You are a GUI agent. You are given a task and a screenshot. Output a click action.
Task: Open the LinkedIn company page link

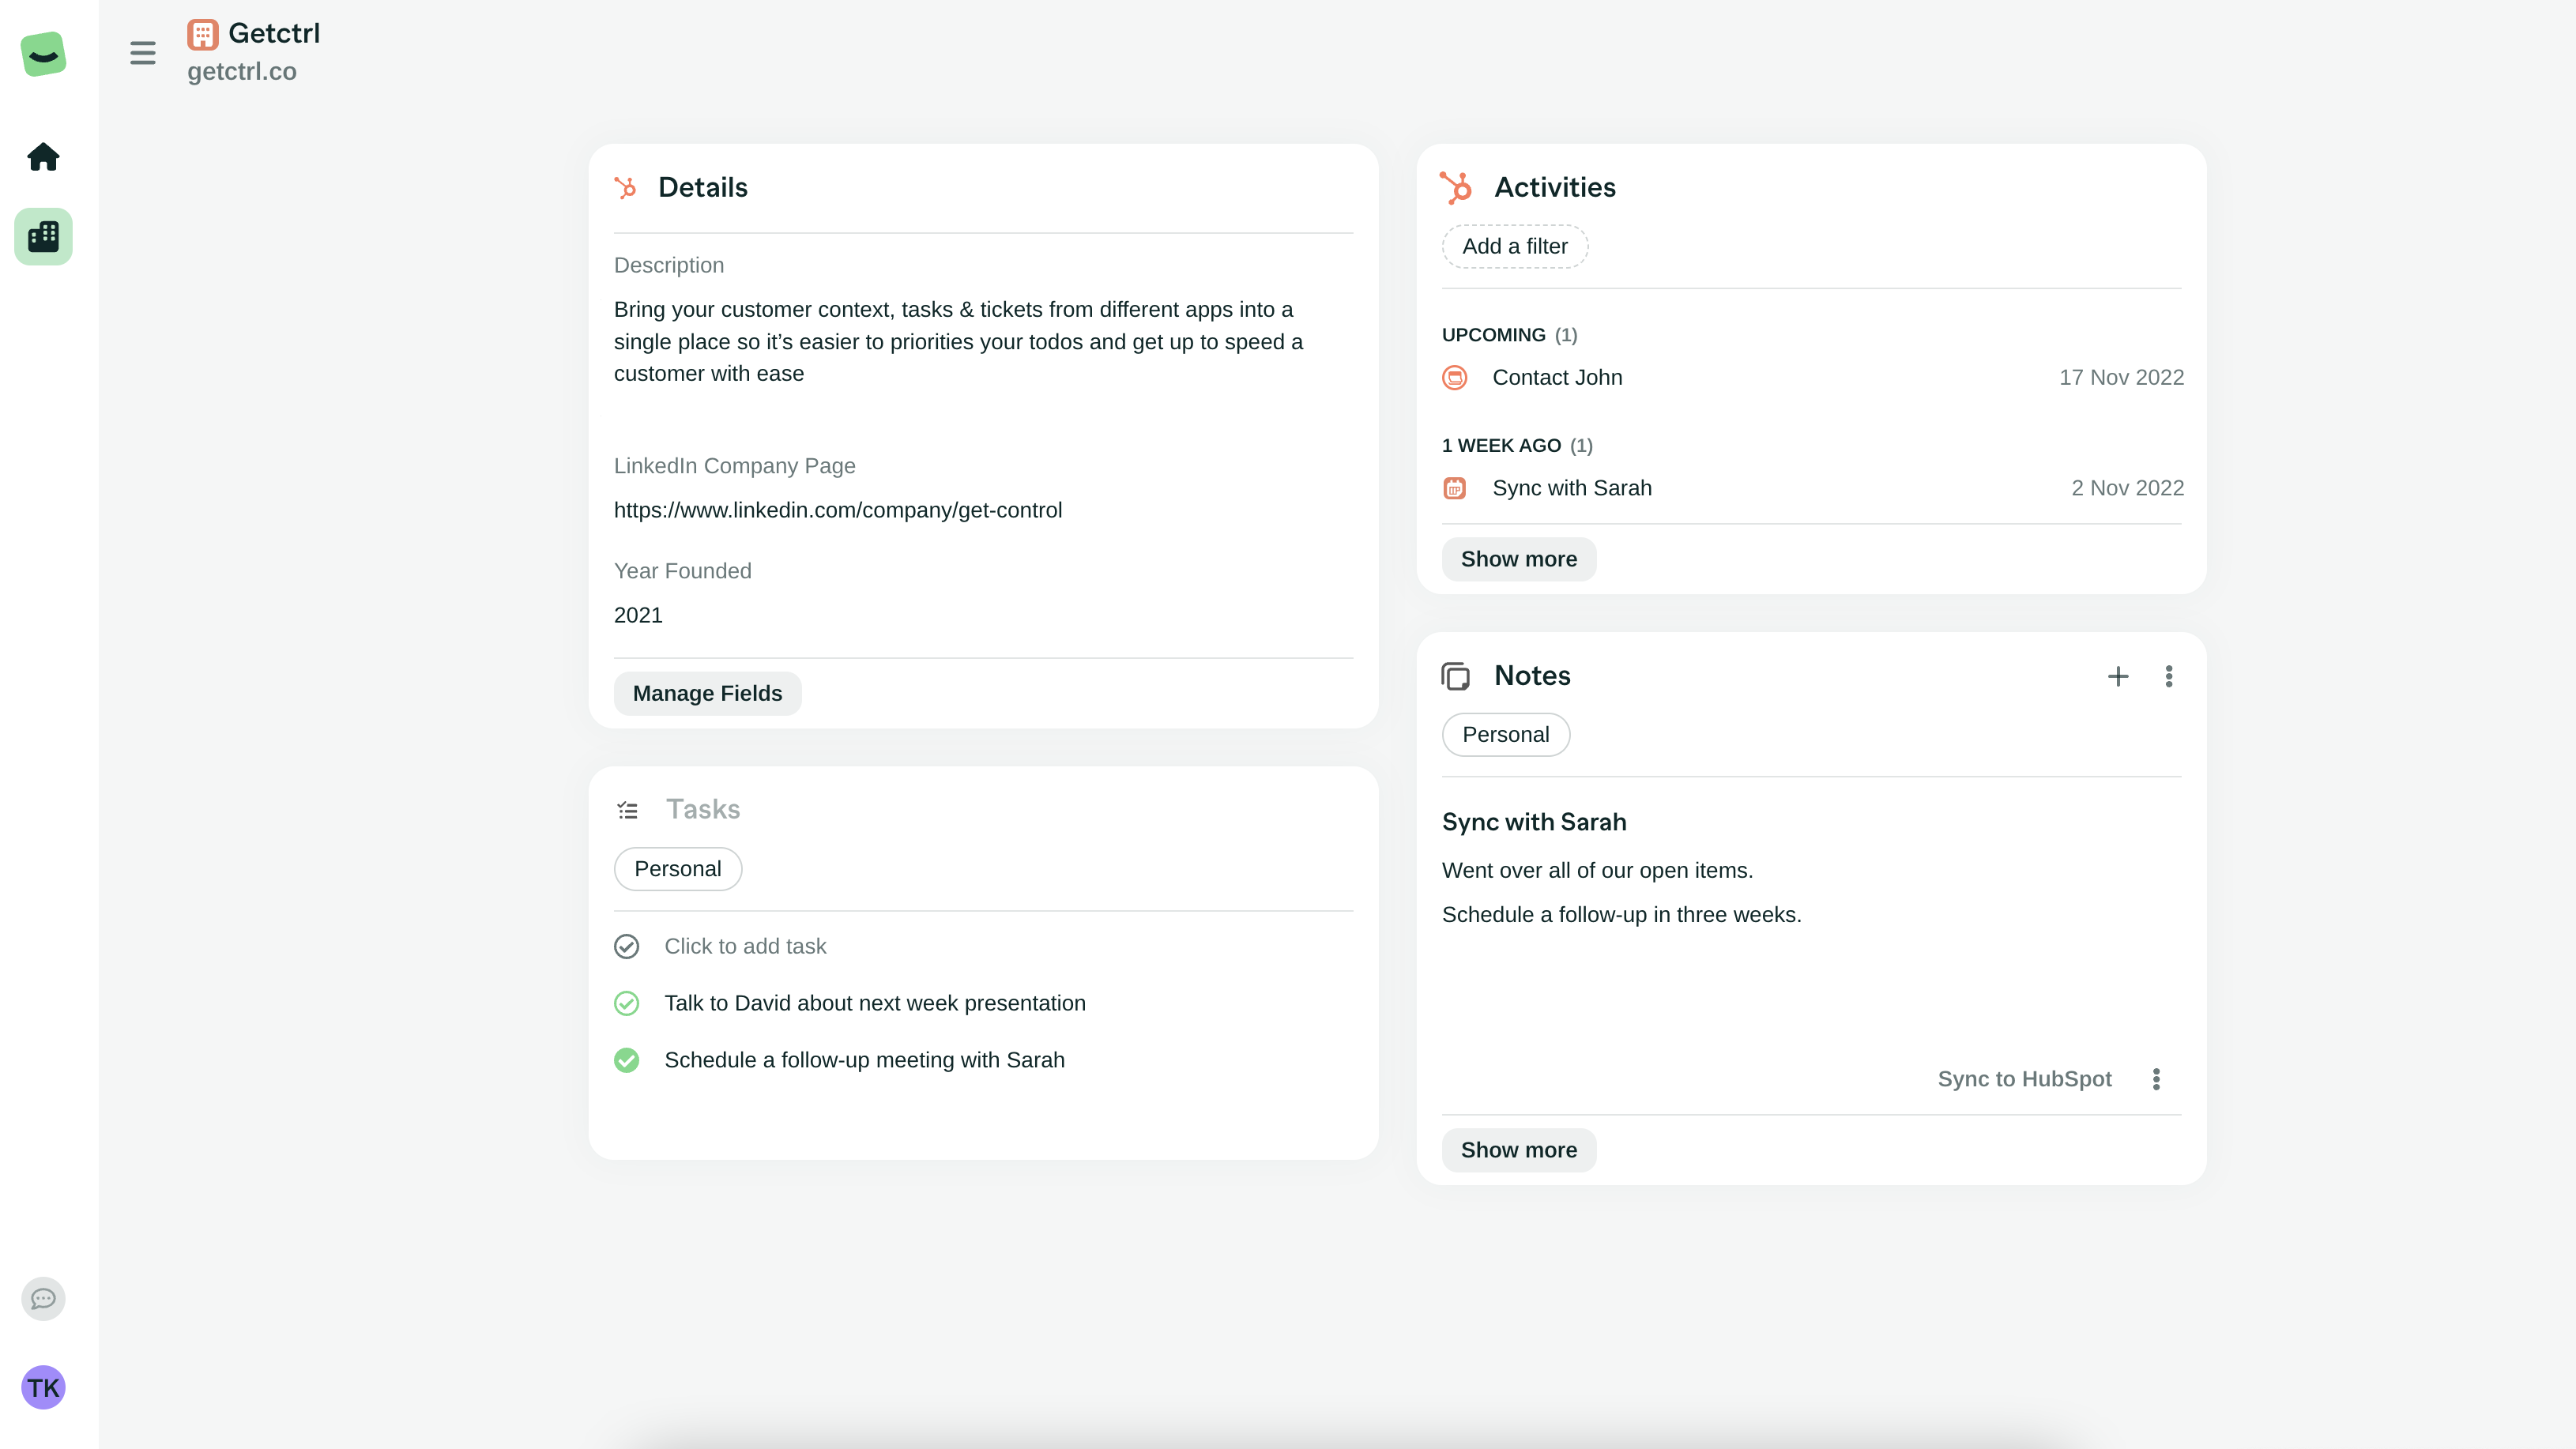pos(838,510)
